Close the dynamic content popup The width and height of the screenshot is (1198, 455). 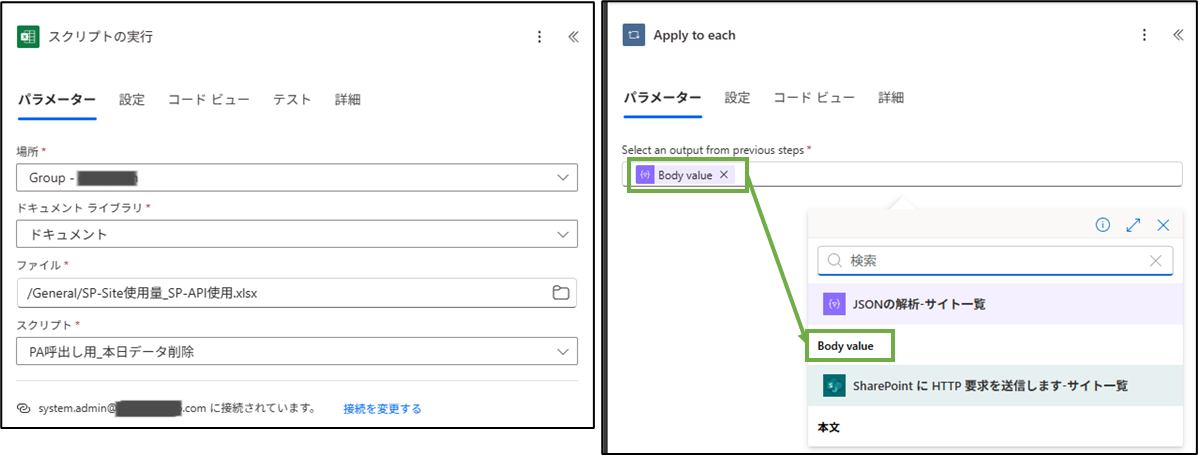coord(1163,224)
